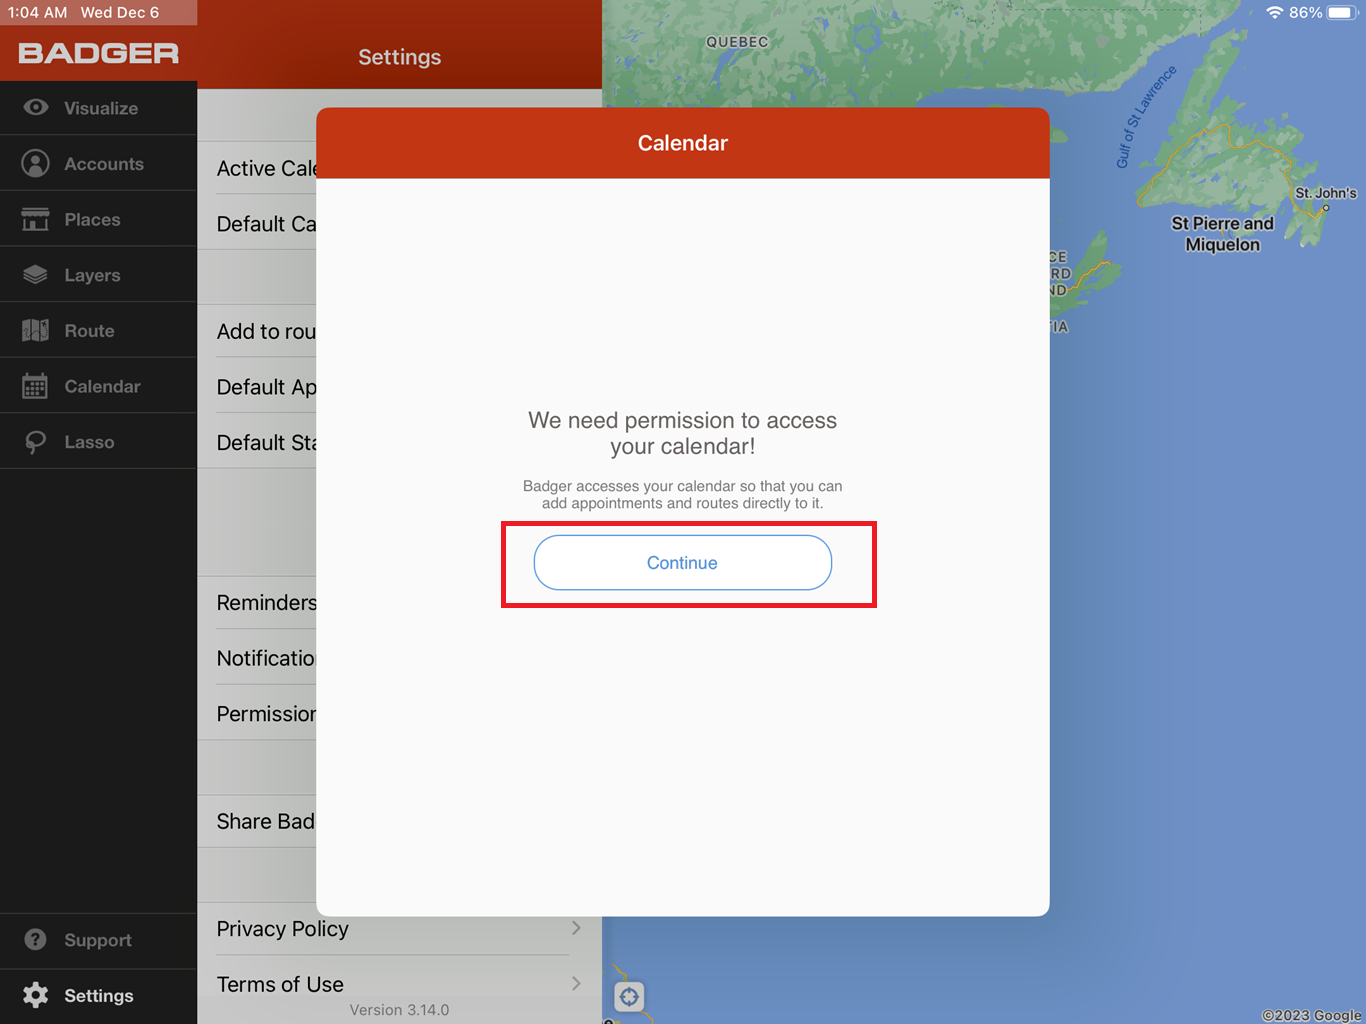1366x1024 pixels.
Task: Select the Places icon
Action: [36, 218]
